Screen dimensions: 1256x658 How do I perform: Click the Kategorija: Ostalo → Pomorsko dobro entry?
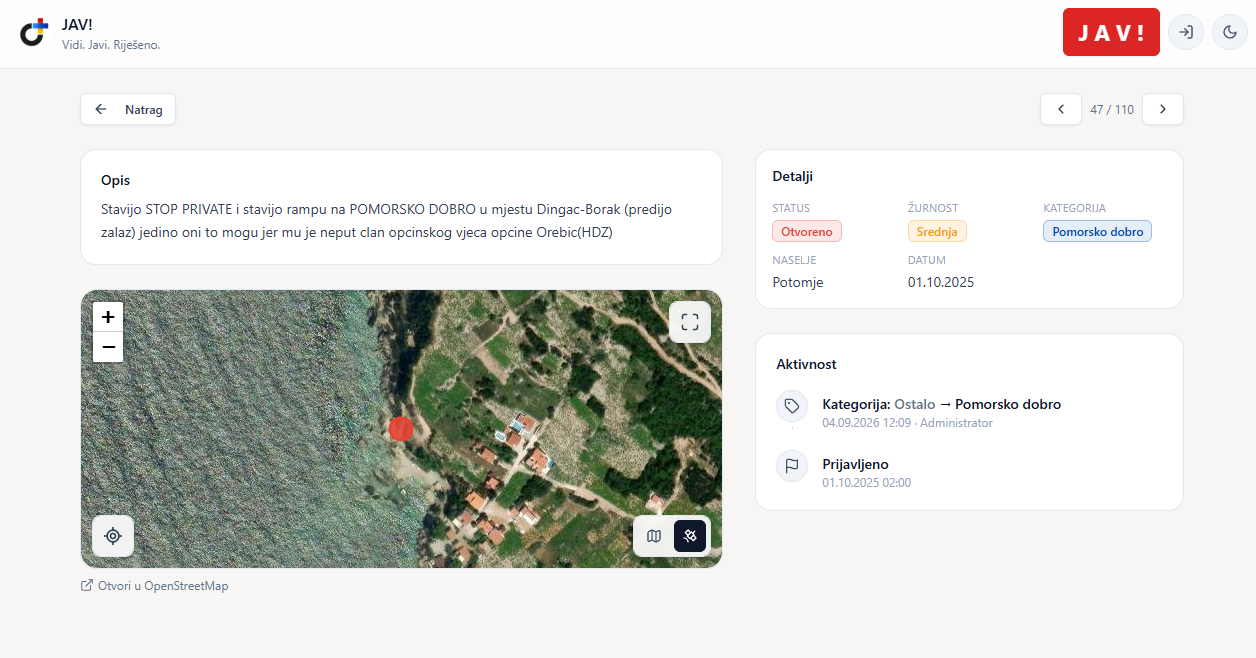tap(941, 404)
